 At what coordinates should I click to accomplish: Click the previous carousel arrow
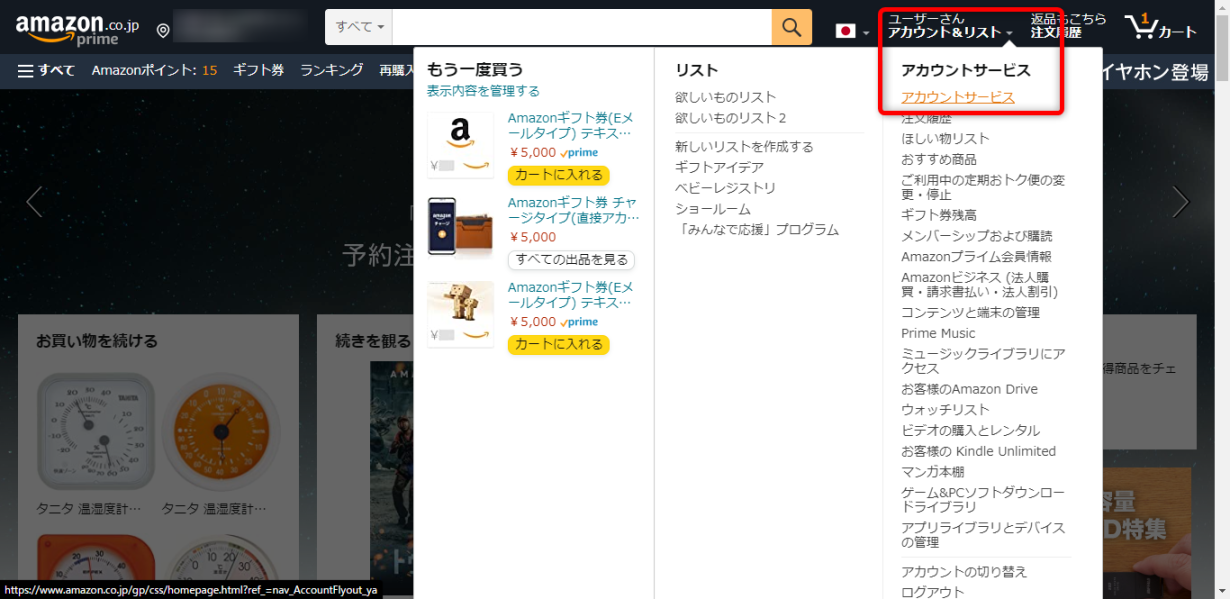tap(34, 202)
